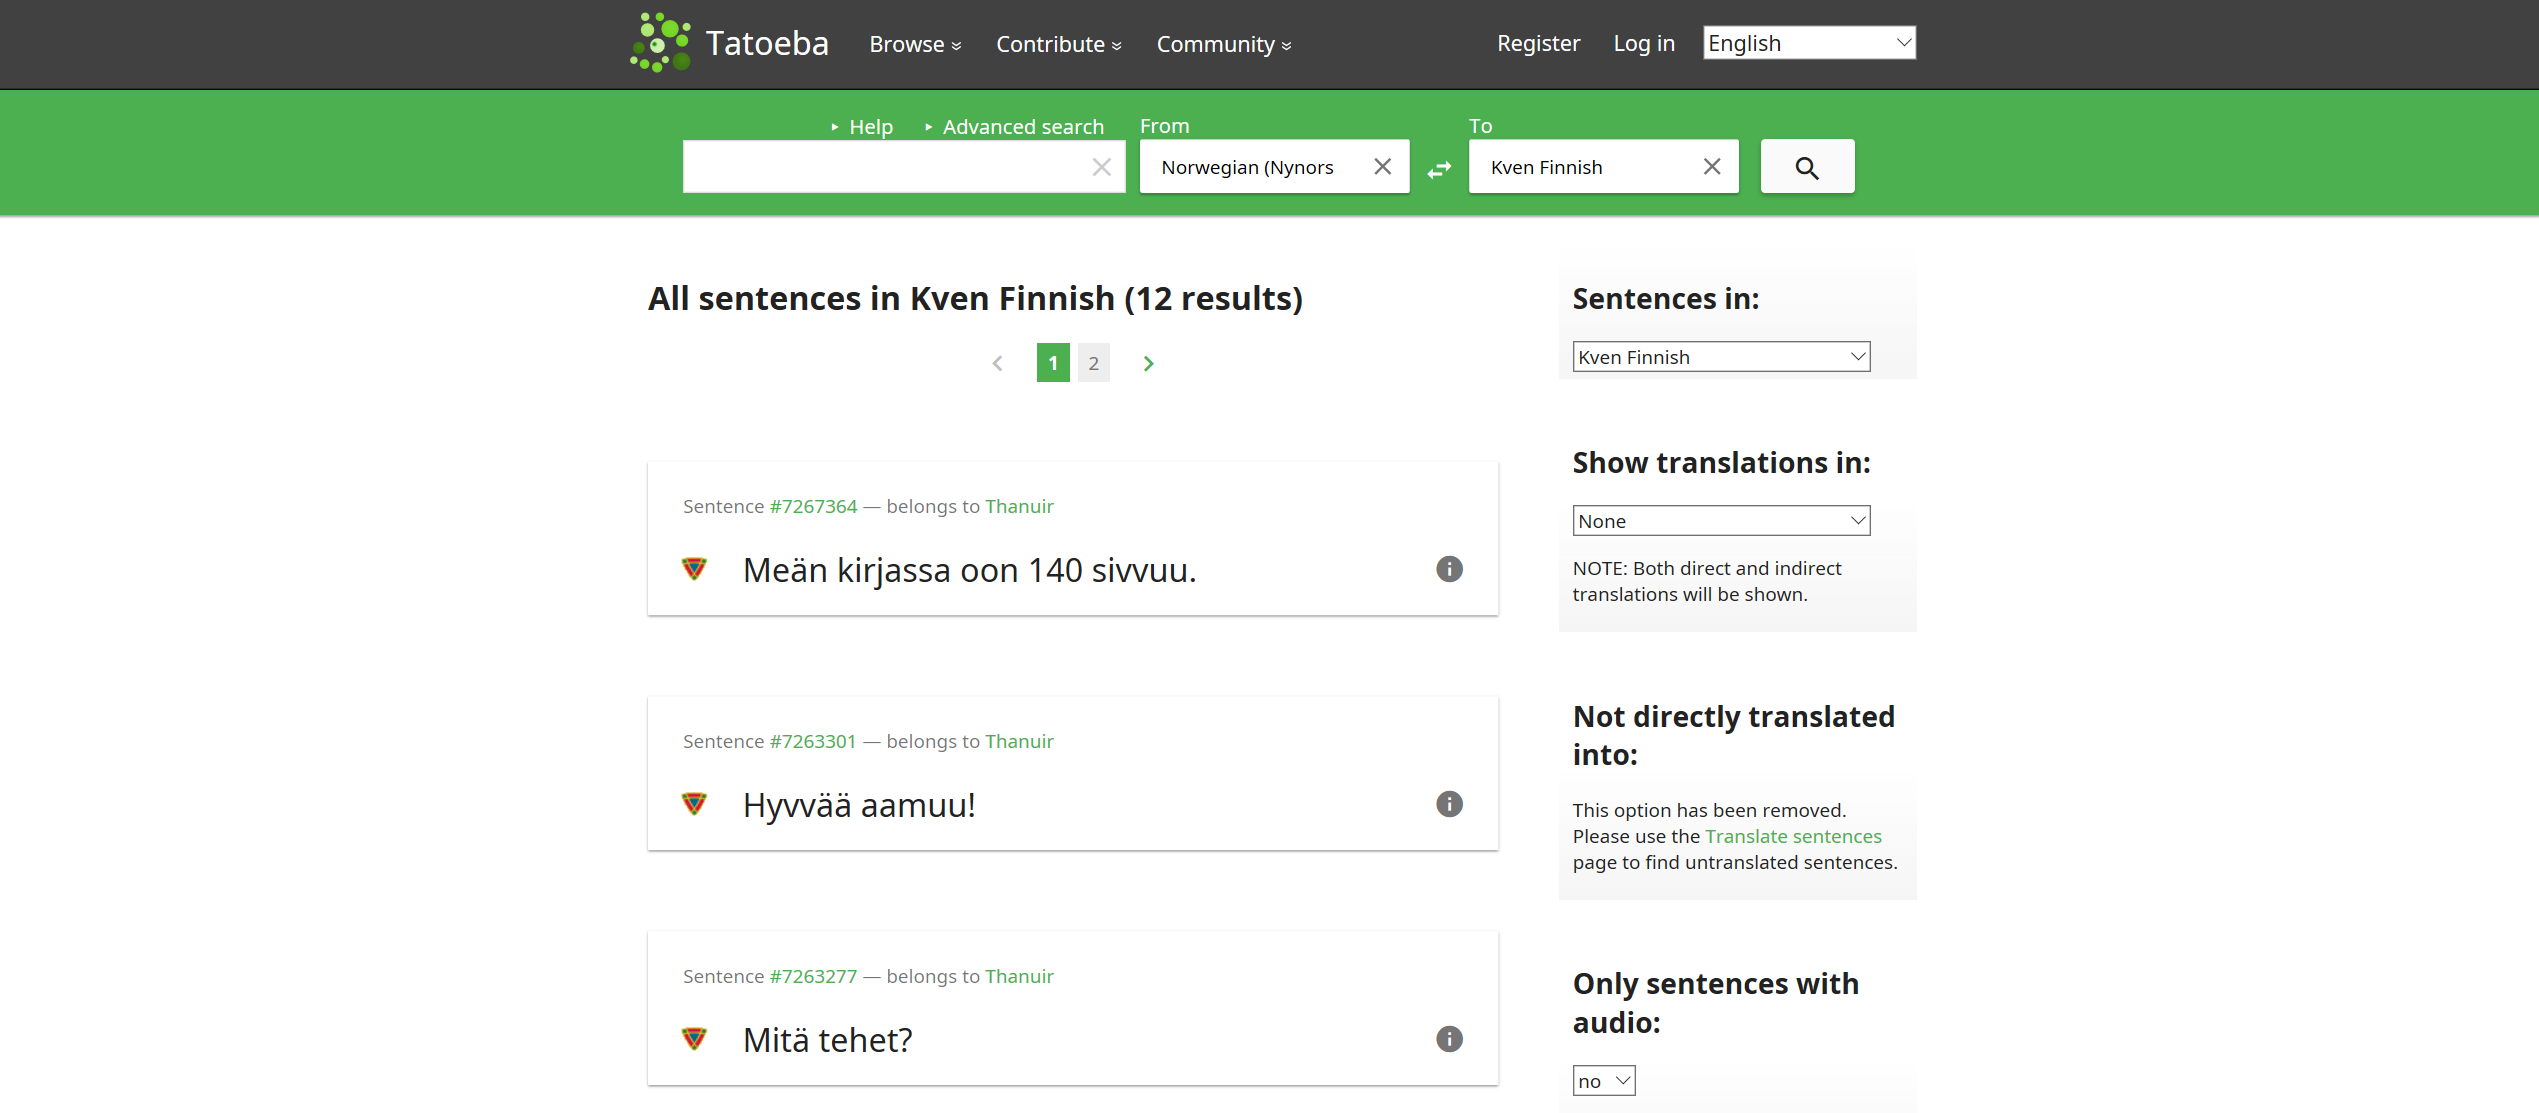Go to results page 2
This screenshot has width=2539, height=1113.
point(1093,363)
